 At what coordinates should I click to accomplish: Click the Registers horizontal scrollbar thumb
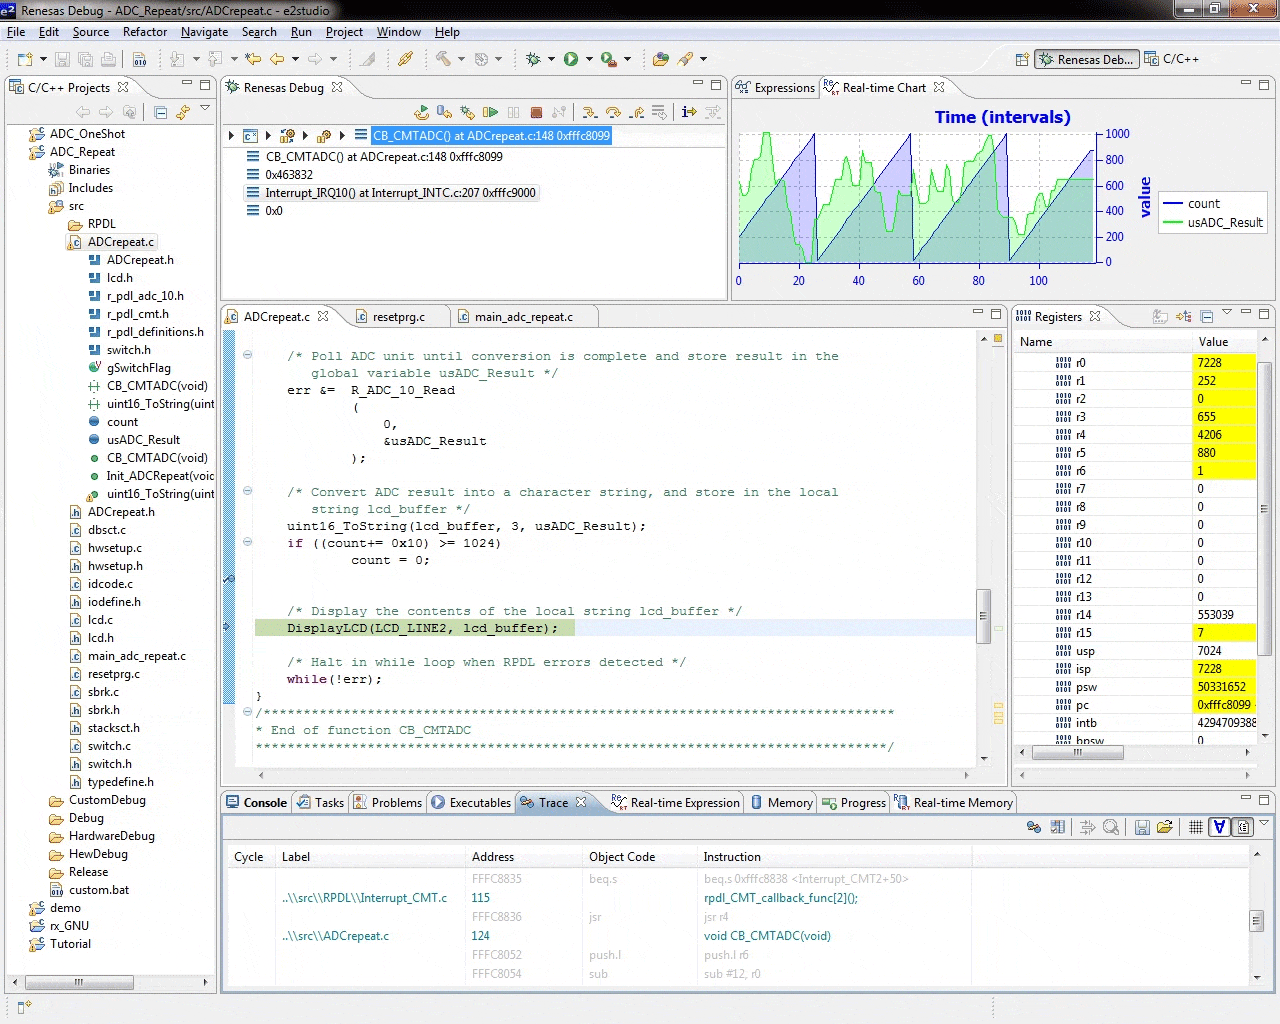point(1077,753)
